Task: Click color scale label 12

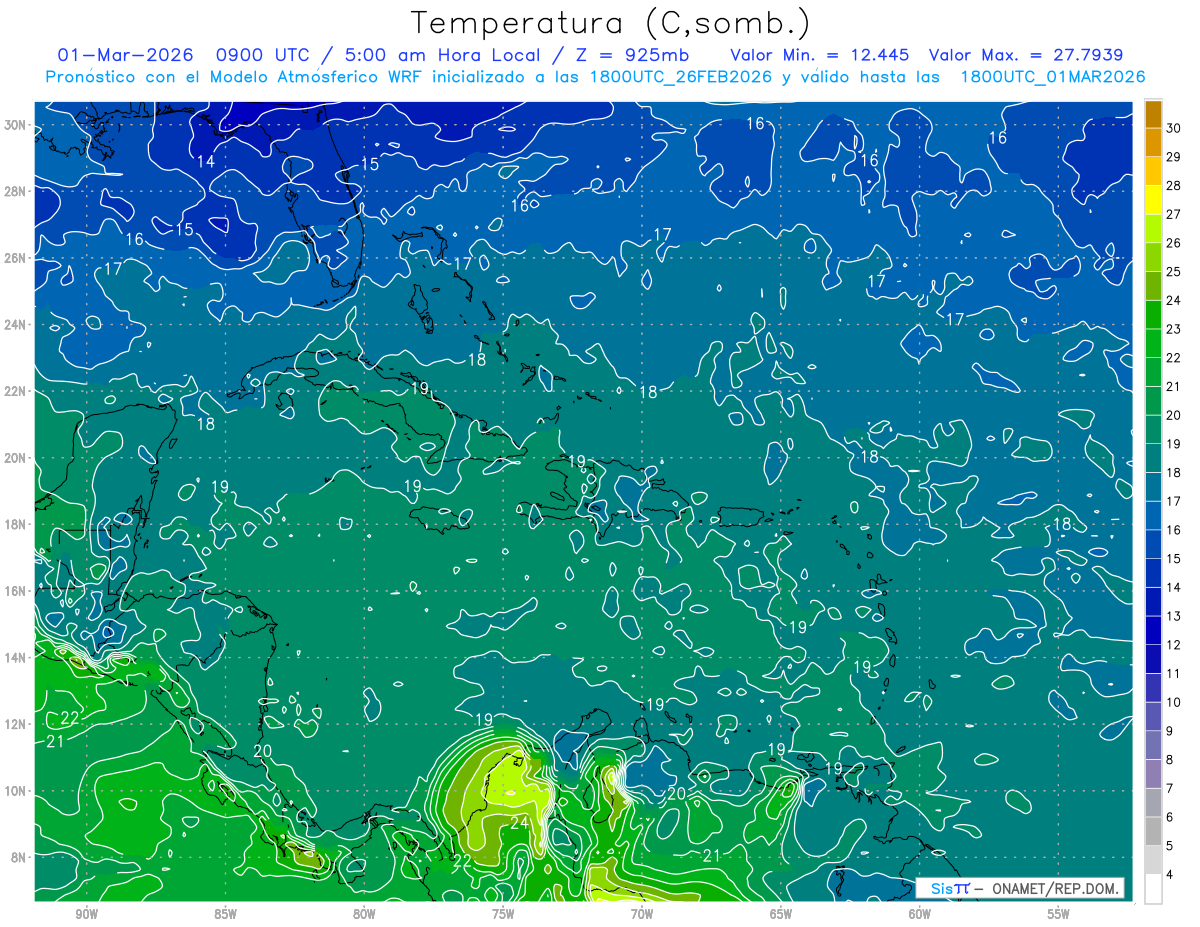Action: coord(1174,645)
